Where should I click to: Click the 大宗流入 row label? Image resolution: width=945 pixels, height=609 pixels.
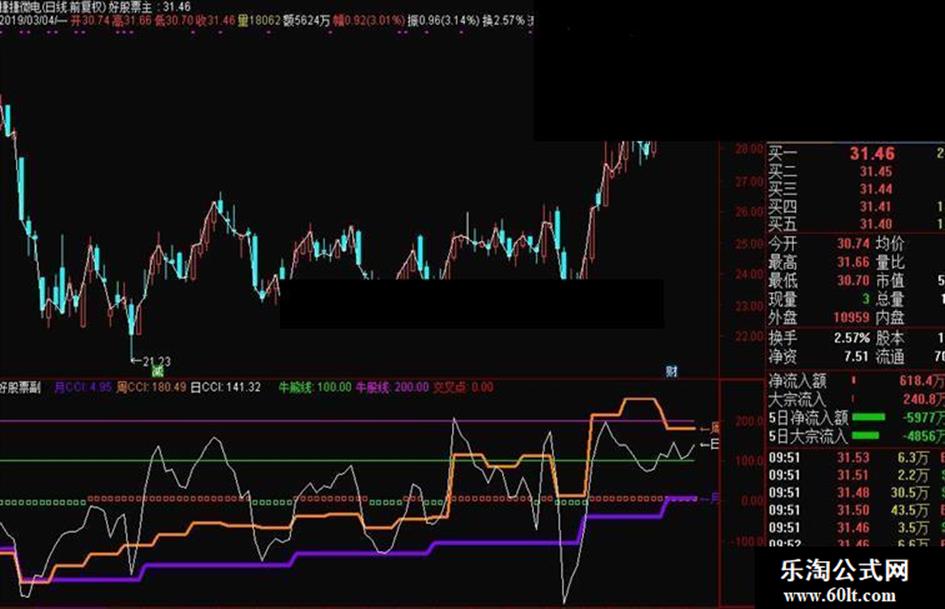point(796,399)
